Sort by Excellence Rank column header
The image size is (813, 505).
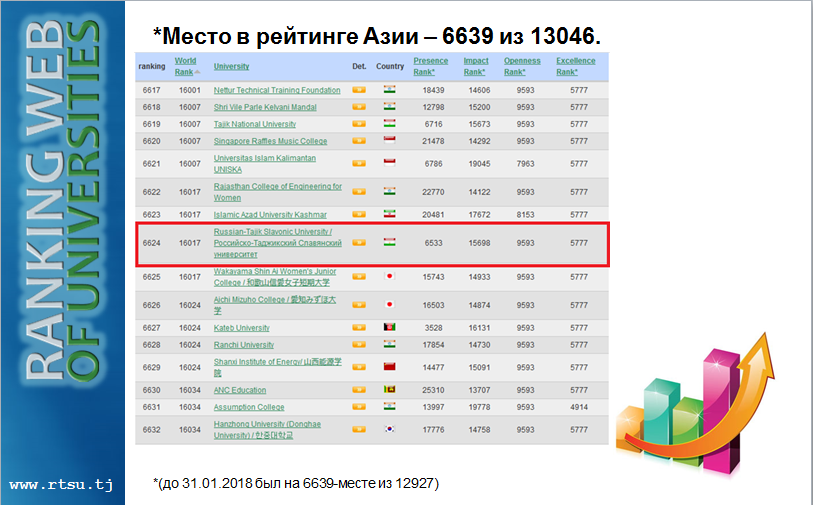point(576,66)
